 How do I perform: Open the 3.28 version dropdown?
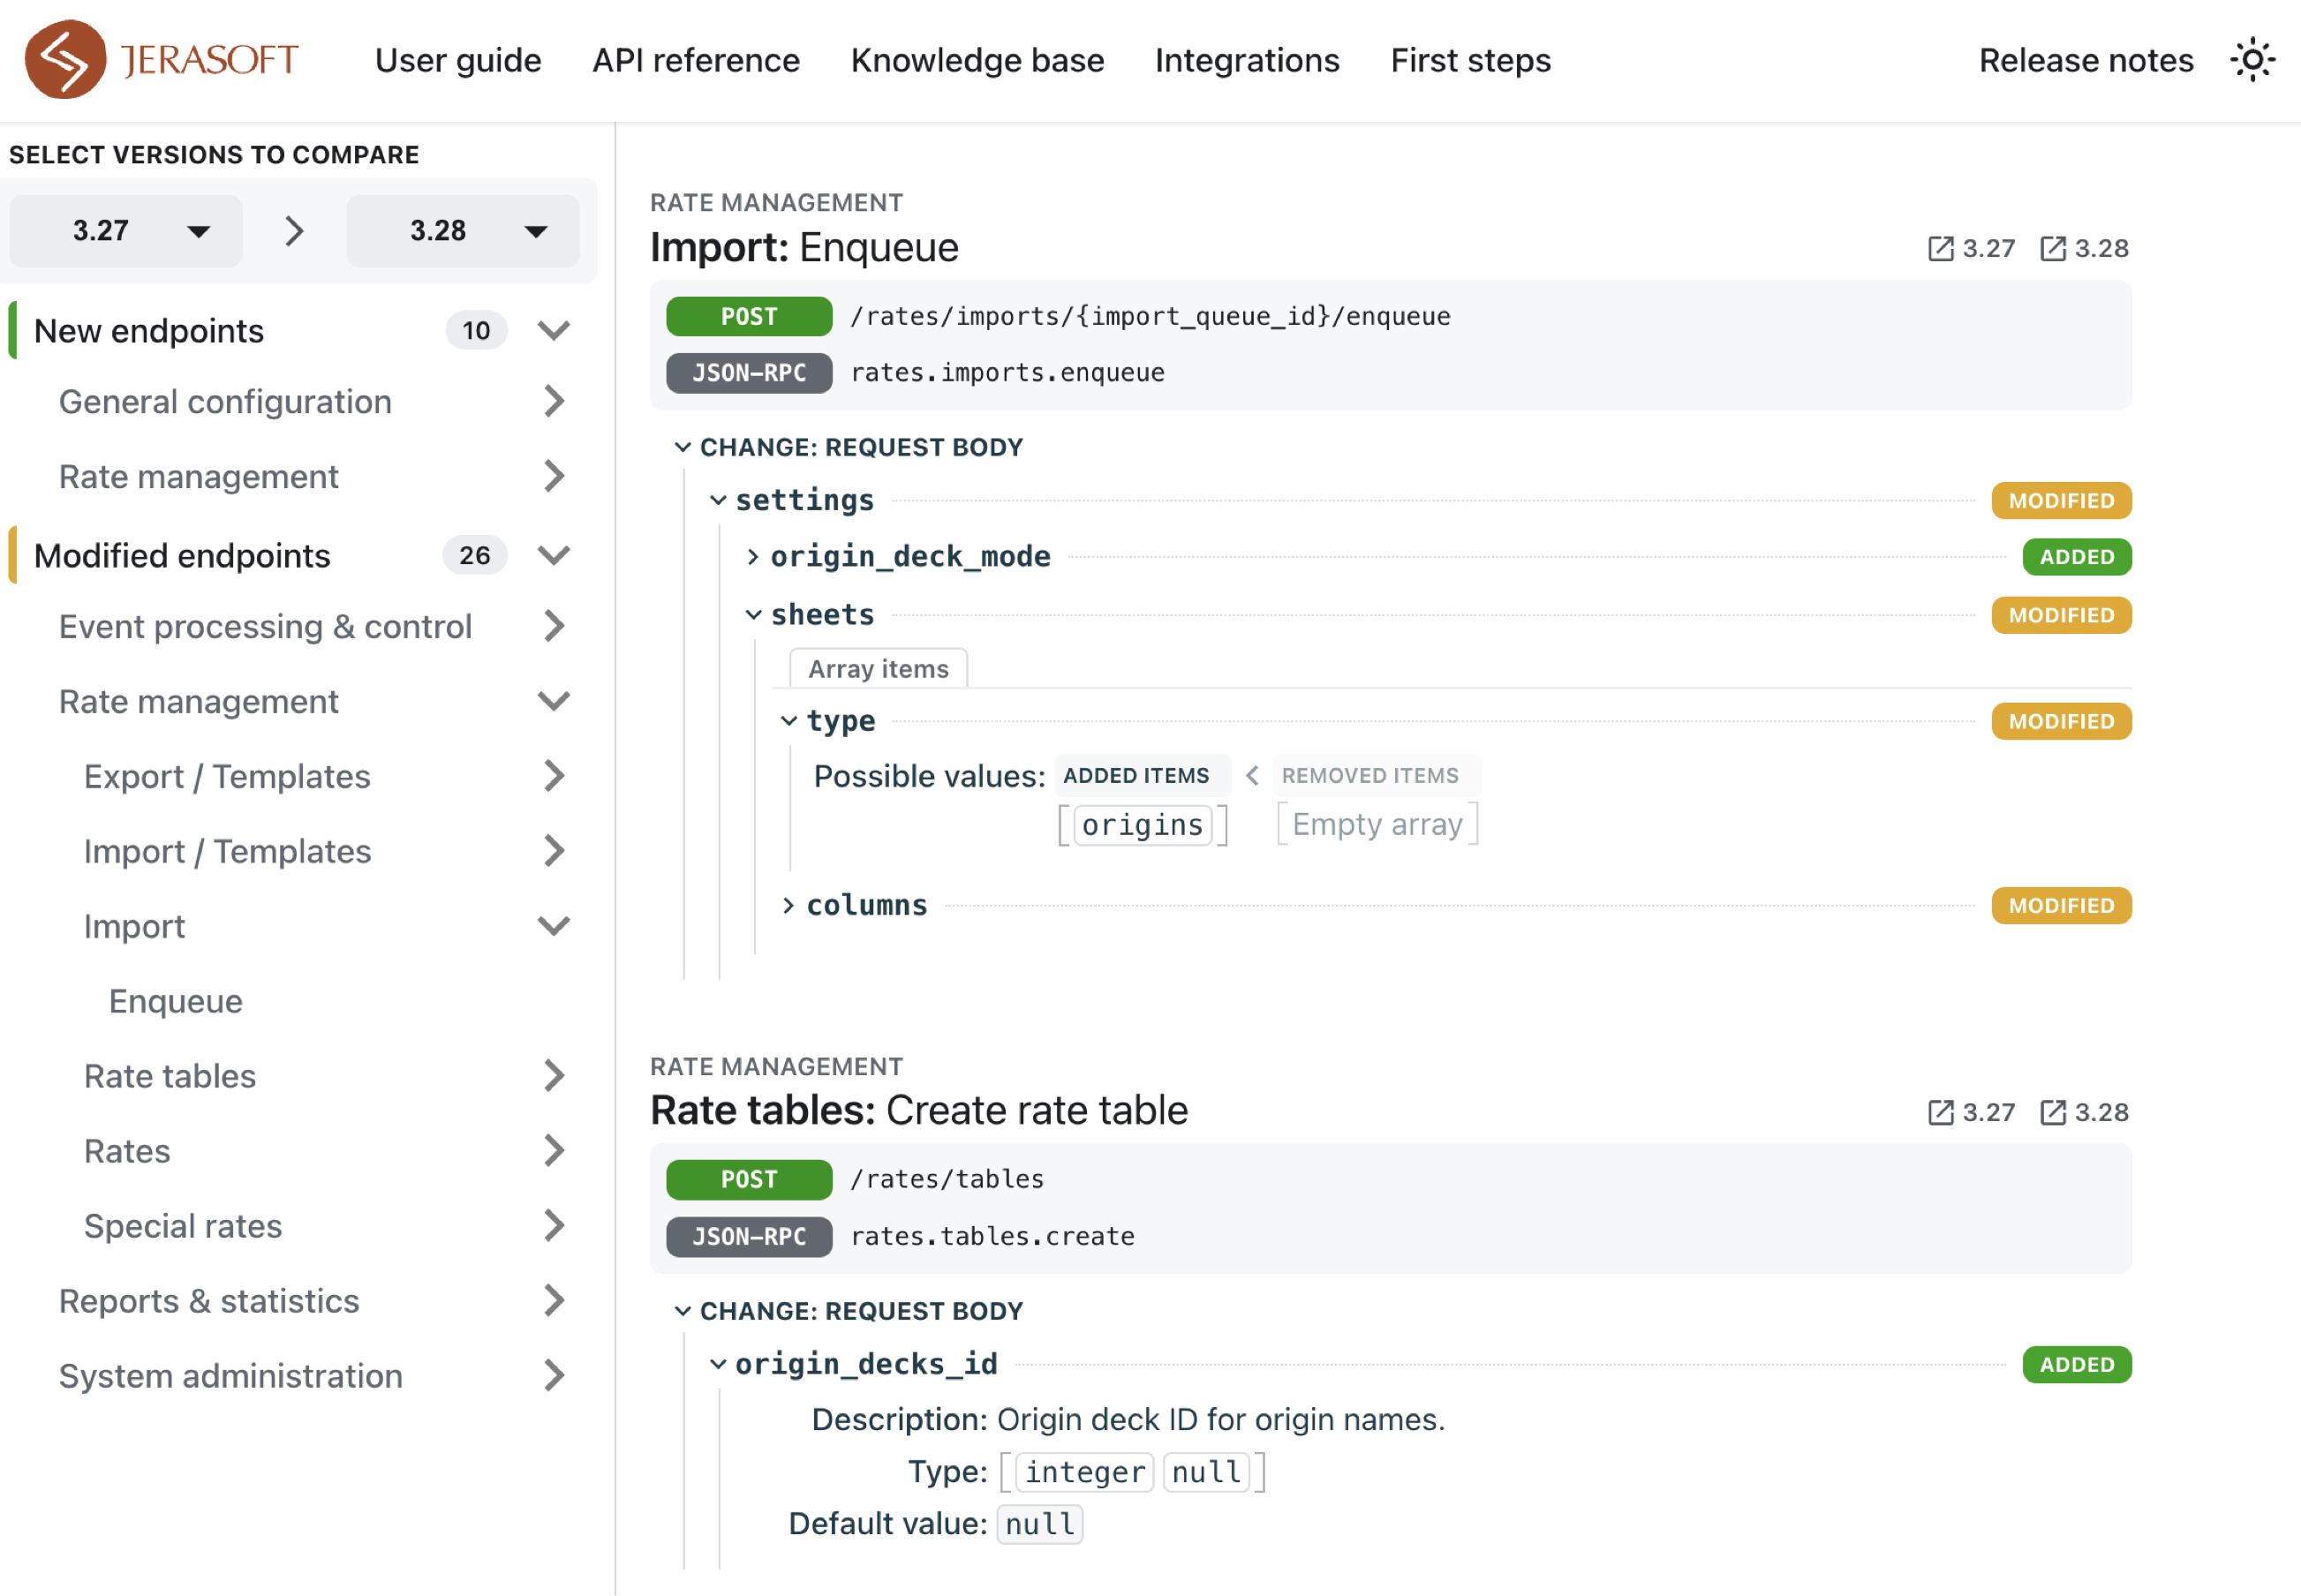click(463, 231)
